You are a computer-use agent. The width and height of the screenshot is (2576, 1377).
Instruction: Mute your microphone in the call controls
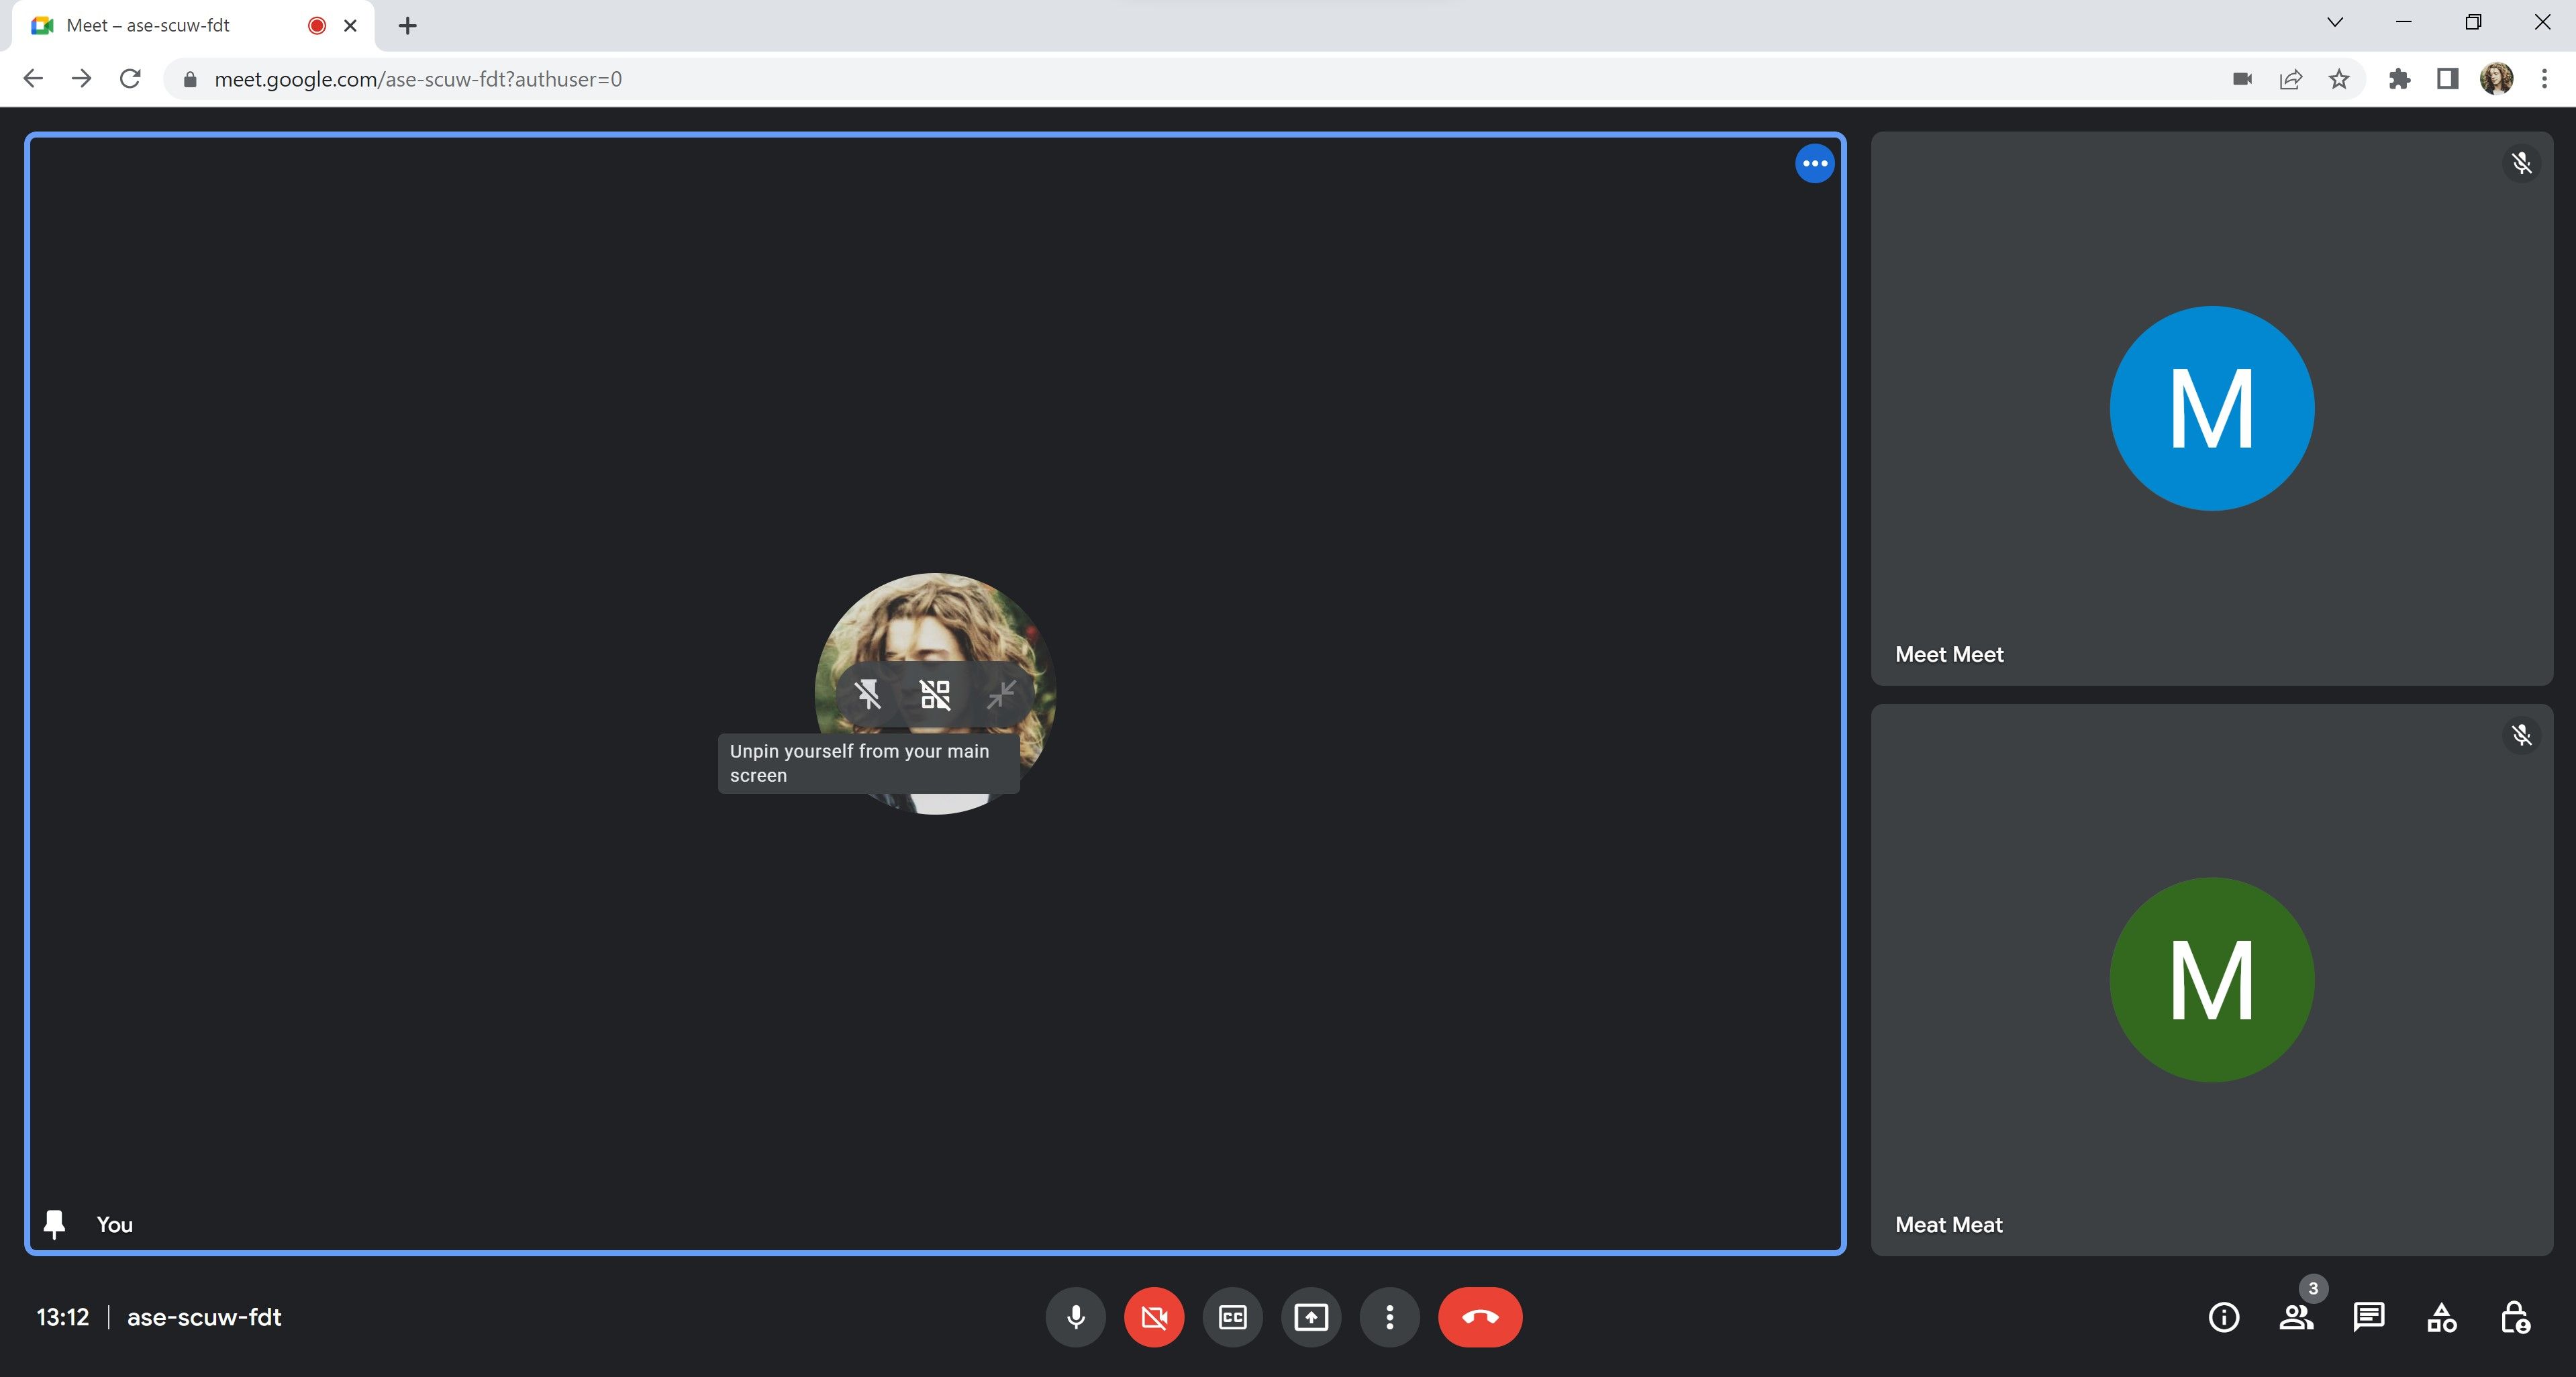tap(1075, 1317)
